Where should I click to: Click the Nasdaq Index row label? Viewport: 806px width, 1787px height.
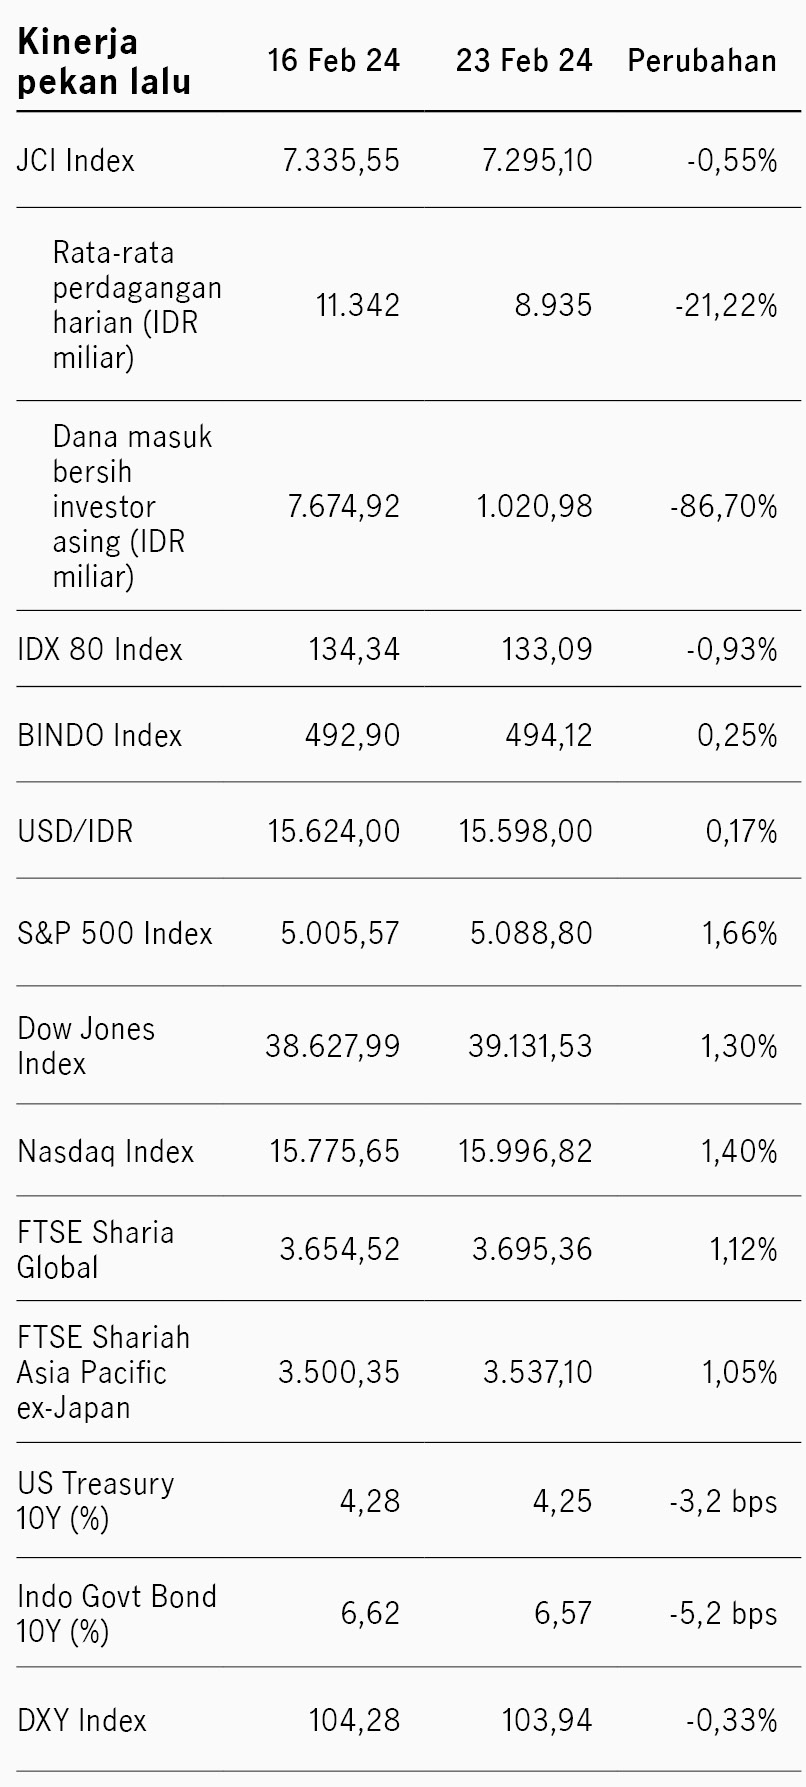coord(106,1151)
